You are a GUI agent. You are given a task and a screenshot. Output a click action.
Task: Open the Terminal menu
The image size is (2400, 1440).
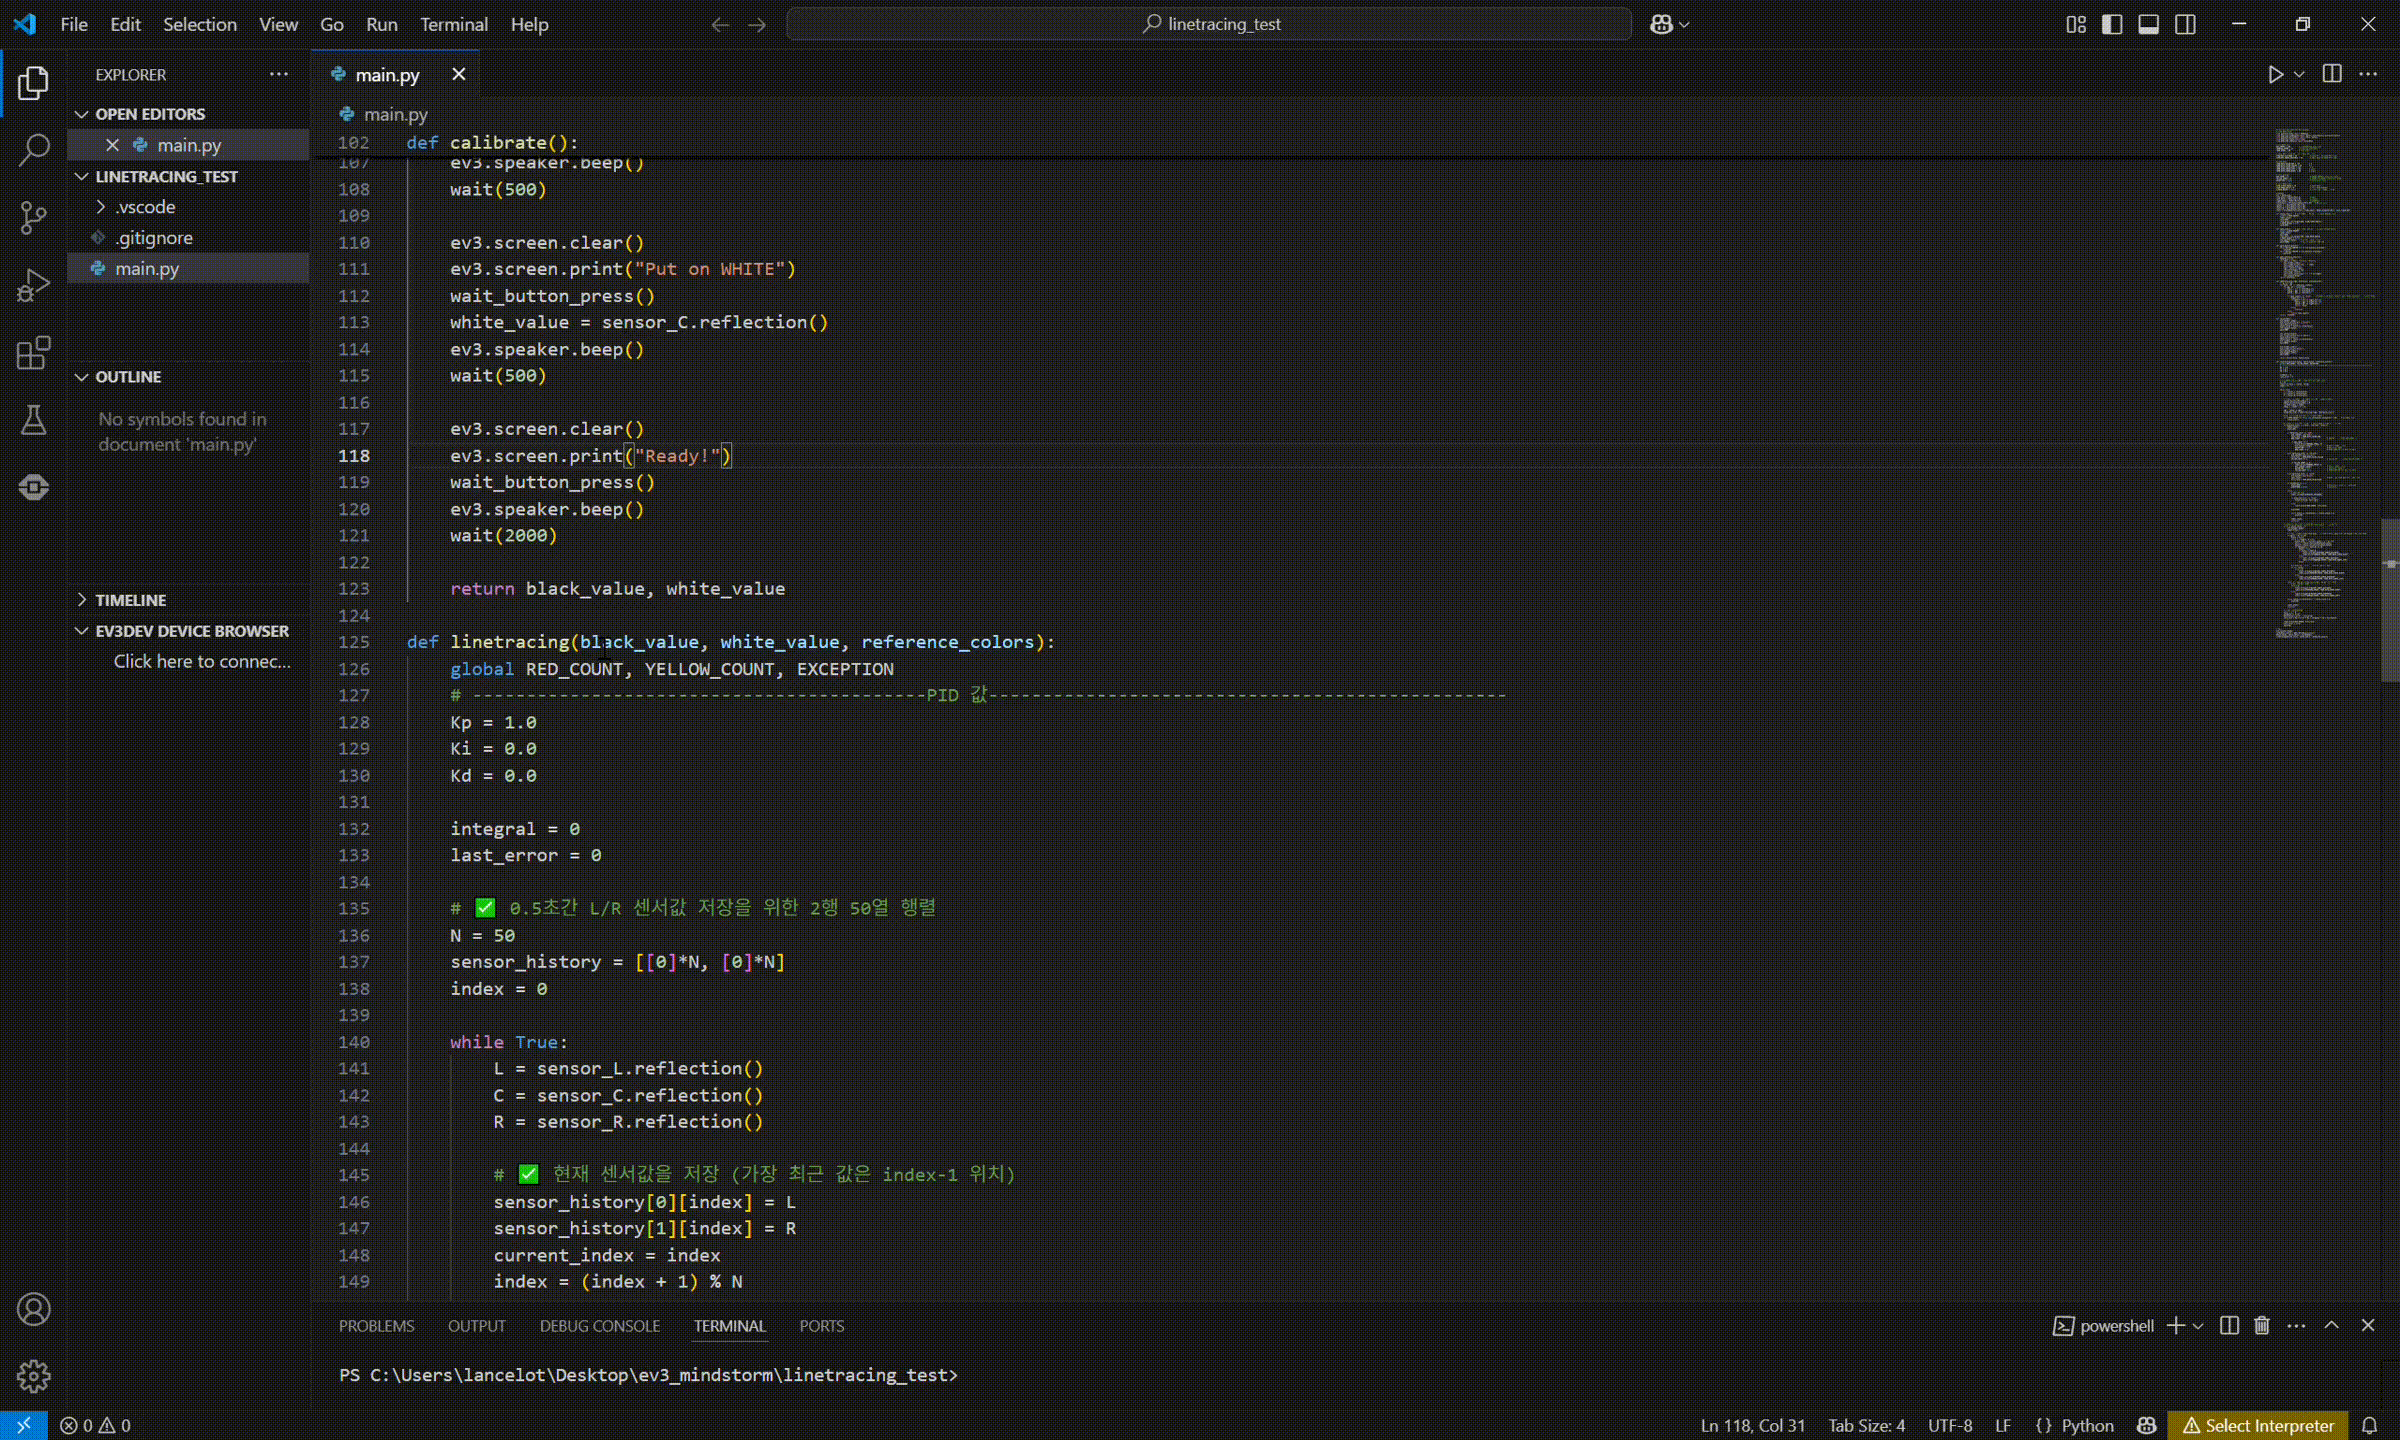[x=454, y=24]
